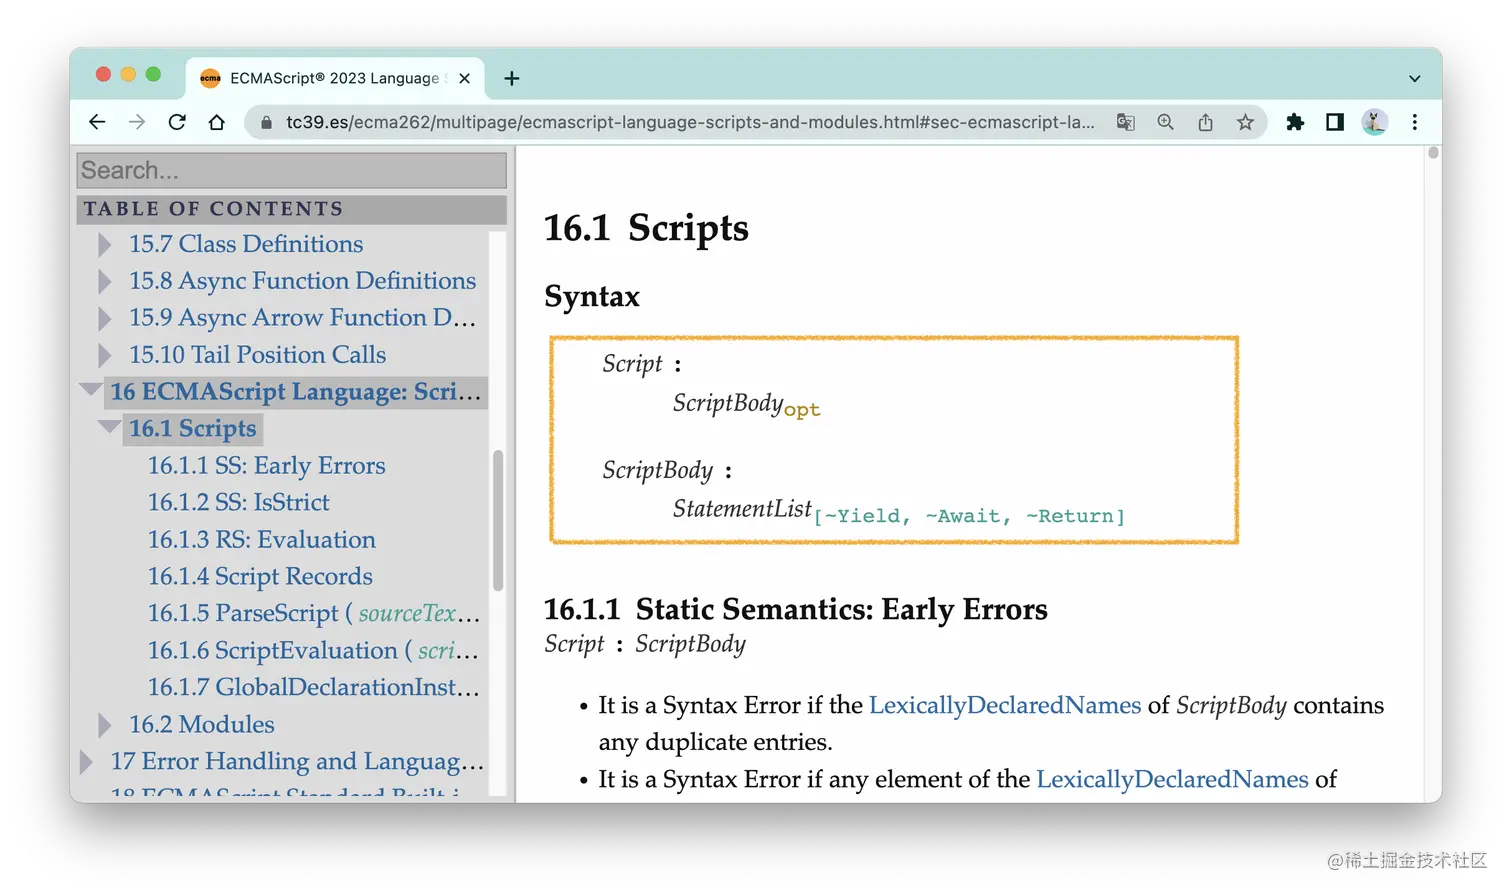The height and width of the screenshot is (895, 1512).
Task: Bookmark this page with the star icon
Action: 1245,121
